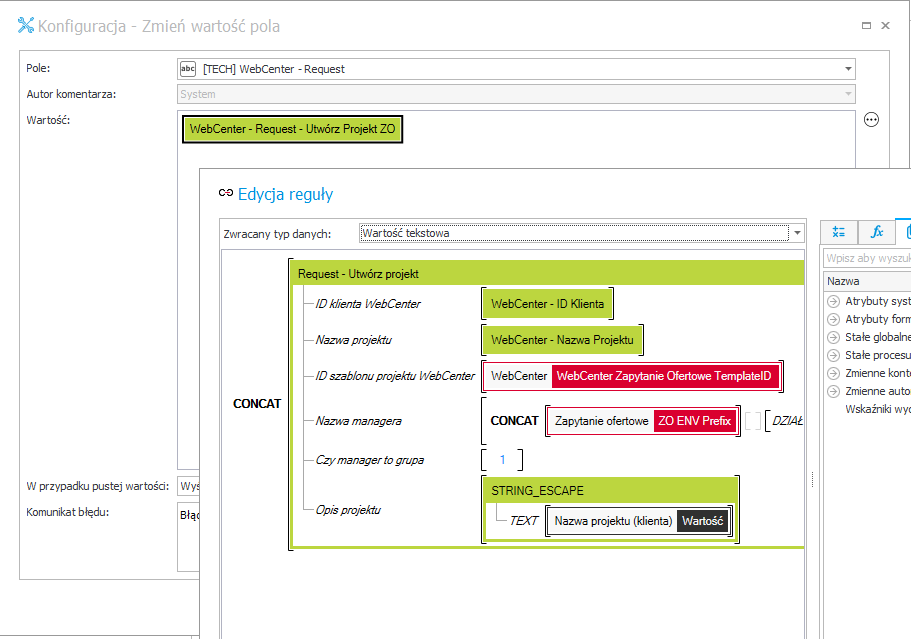Select the Zapytanie ofertowe ZO ENV Prefix tag
The height and width of the screenshot is (639, 911).
tap(643, 421)
